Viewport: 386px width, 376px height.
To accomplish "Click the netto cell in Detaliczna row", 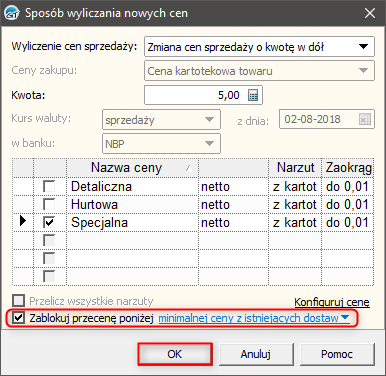I will click(x=233, y=186).
